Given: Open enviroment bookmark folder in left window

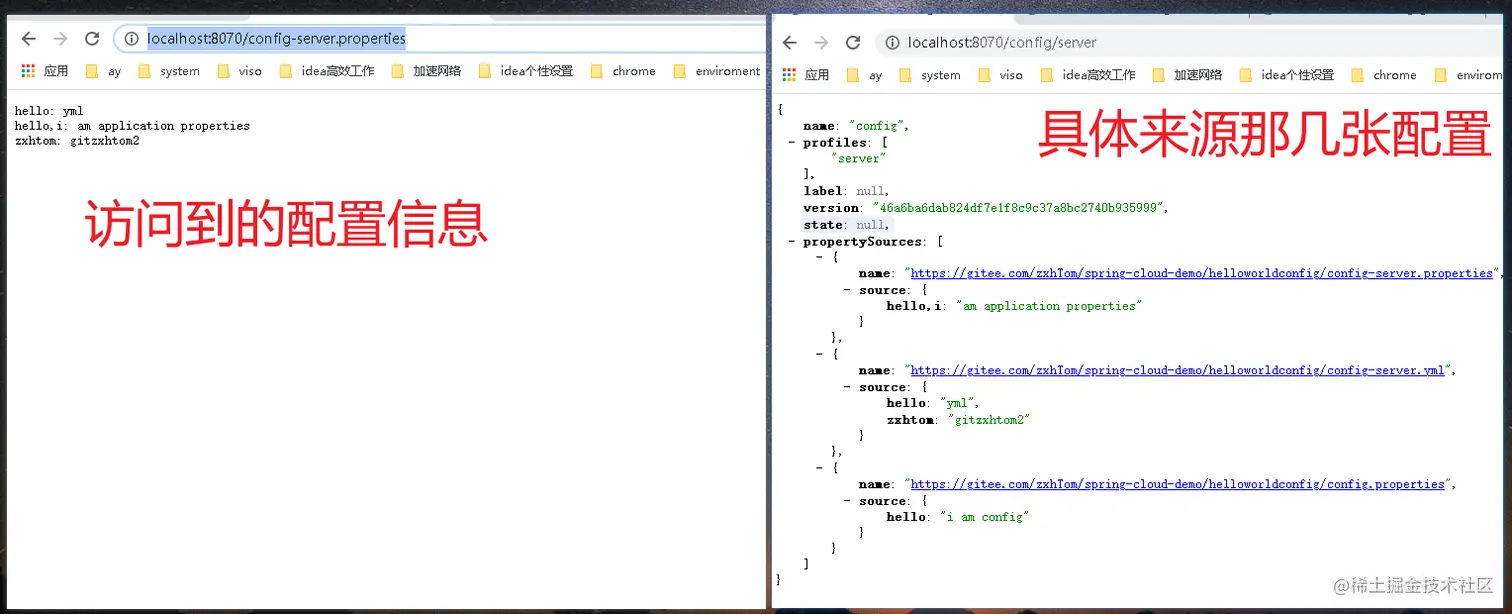Looking at the screenshot, I should 717,71.
